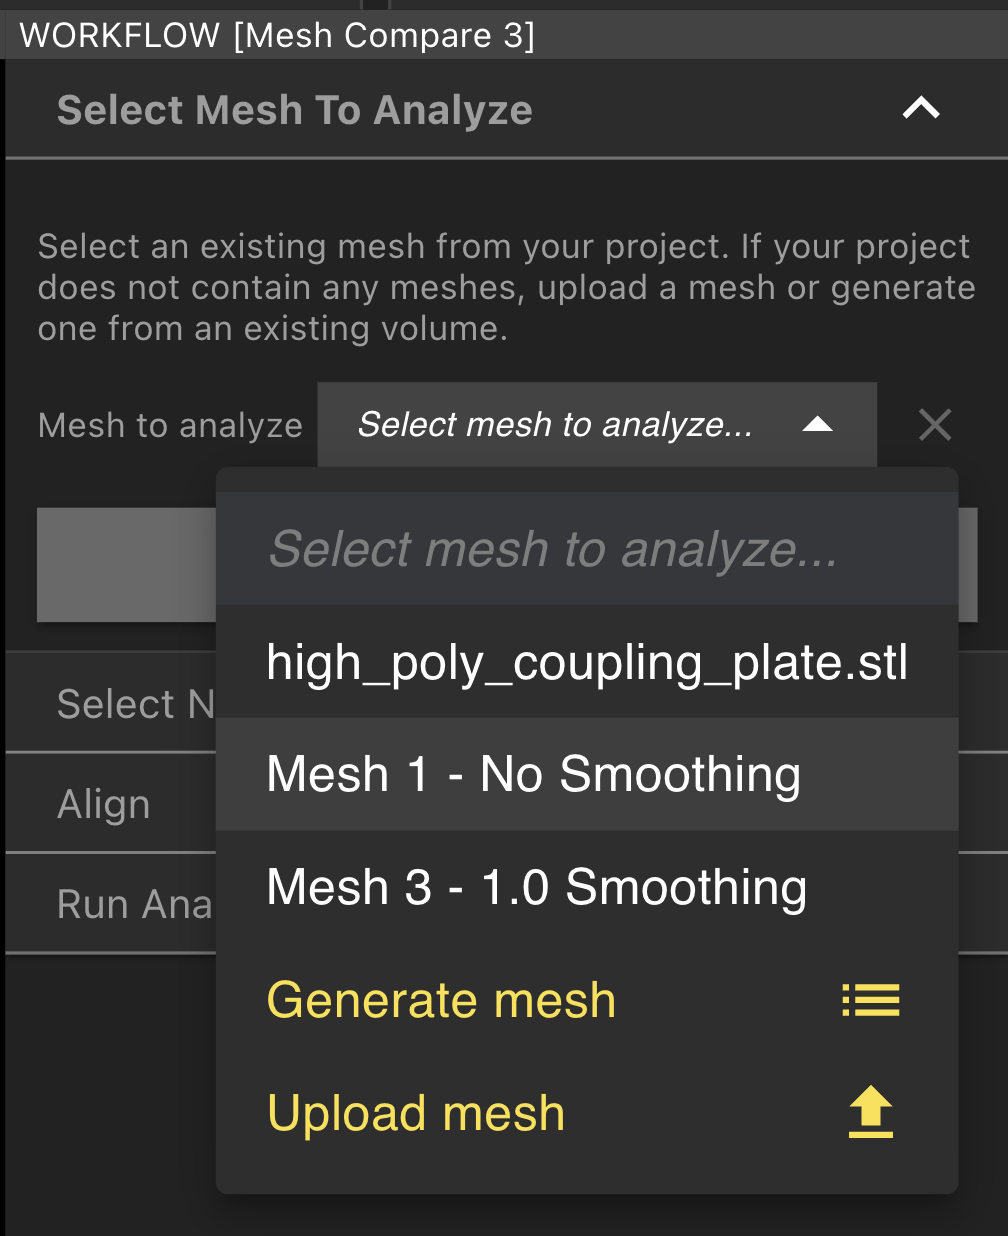Screen dimensions: 1008x1236
Task: Click the upload arrow icon beside Upload mesh
Action: pyautogui.click(x=871, y=1111)
